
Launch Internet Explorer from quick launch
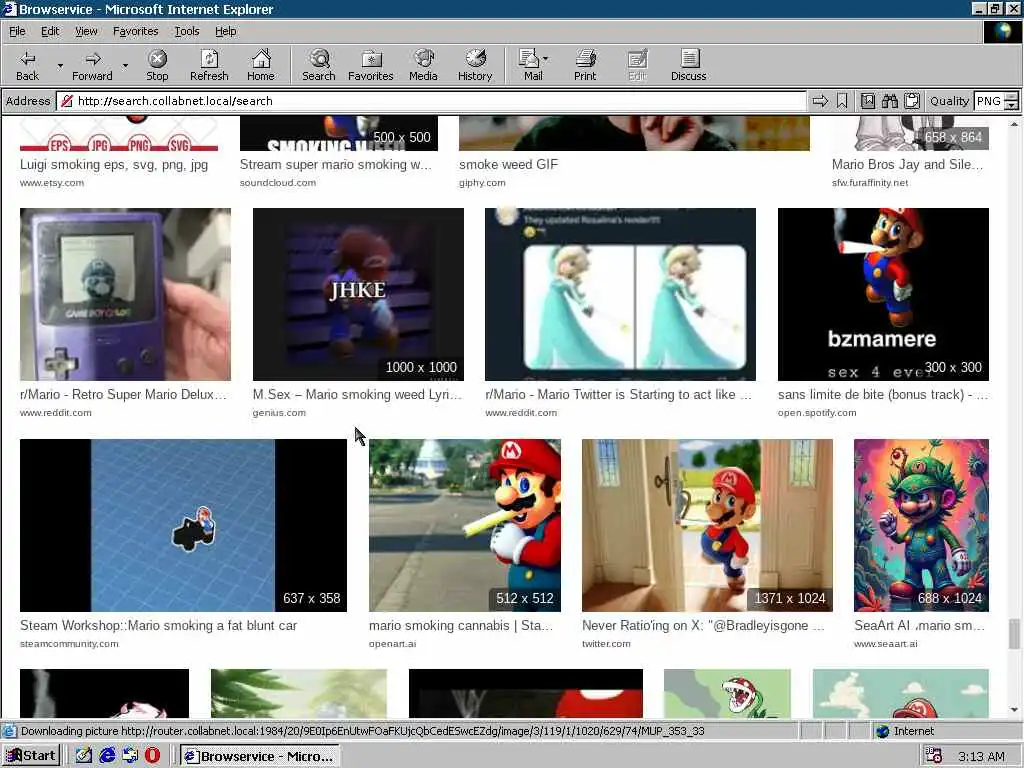(107, 756)
